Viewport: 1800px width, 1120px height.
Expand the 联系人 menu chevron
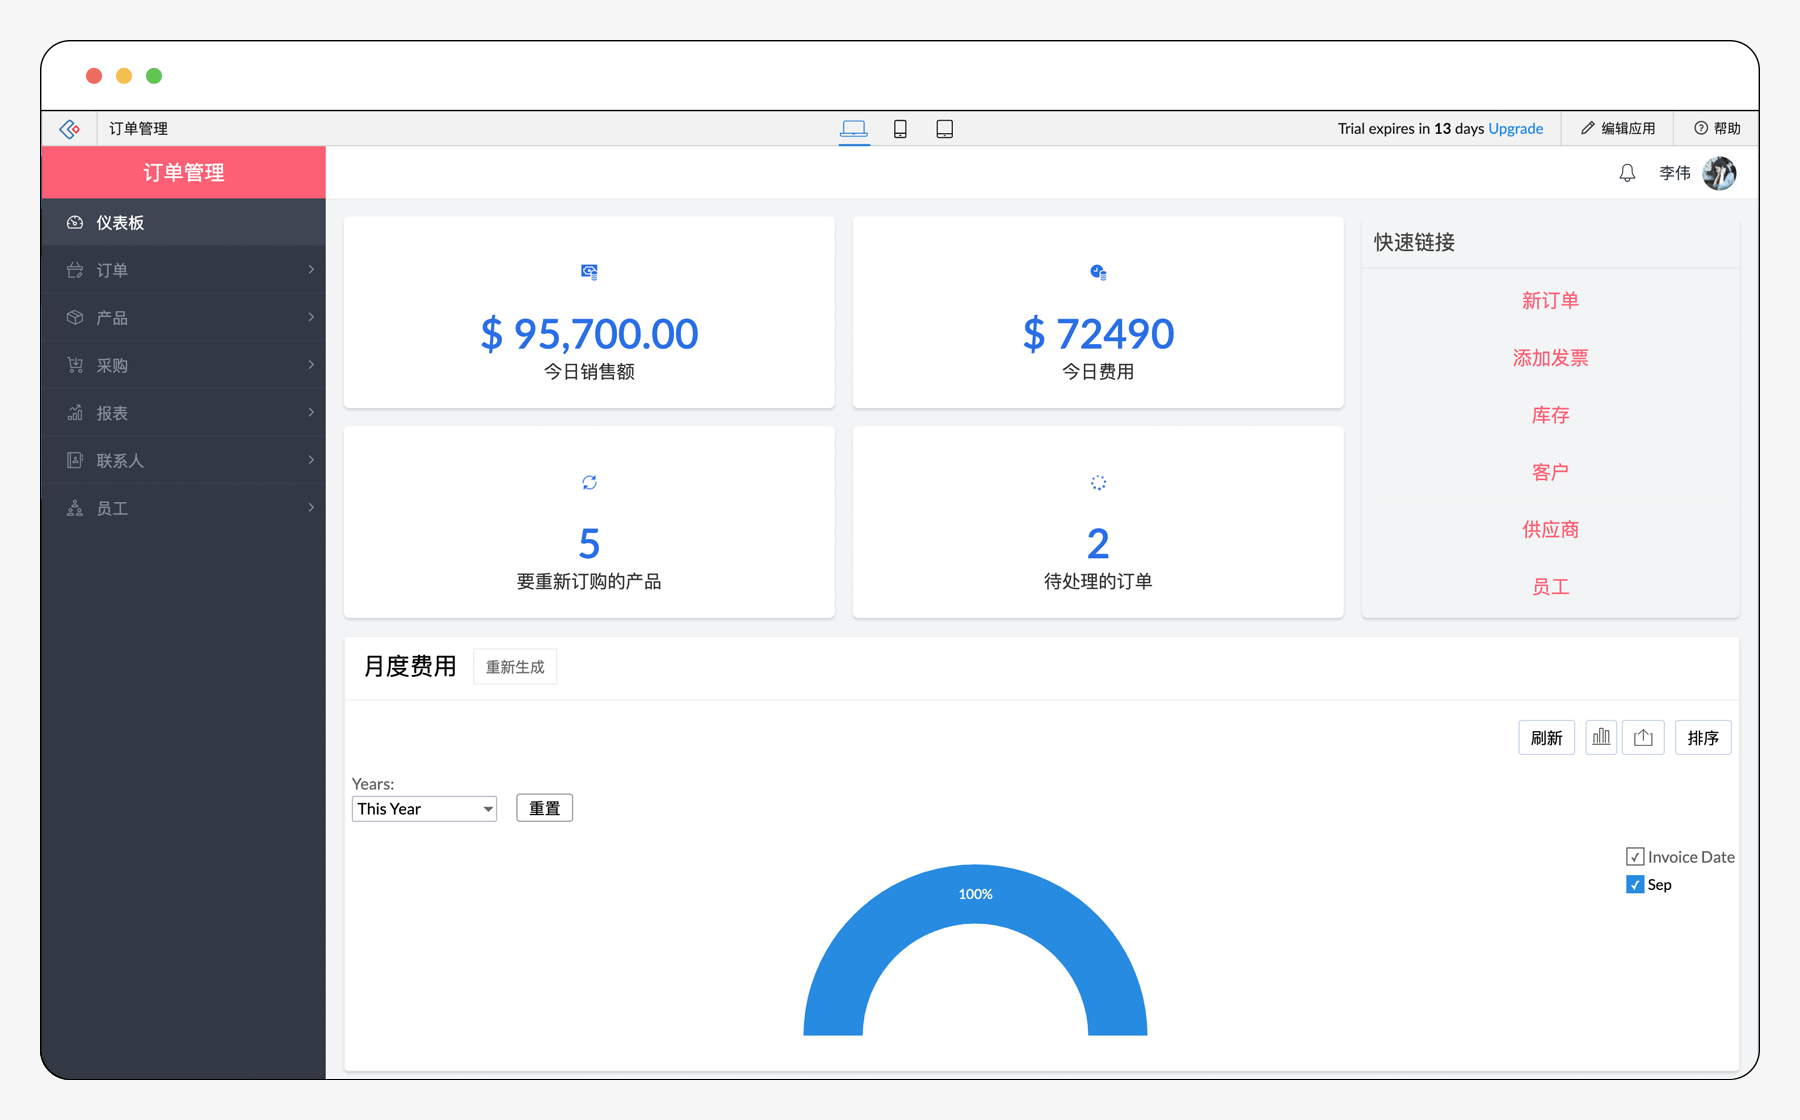(311, 460)
